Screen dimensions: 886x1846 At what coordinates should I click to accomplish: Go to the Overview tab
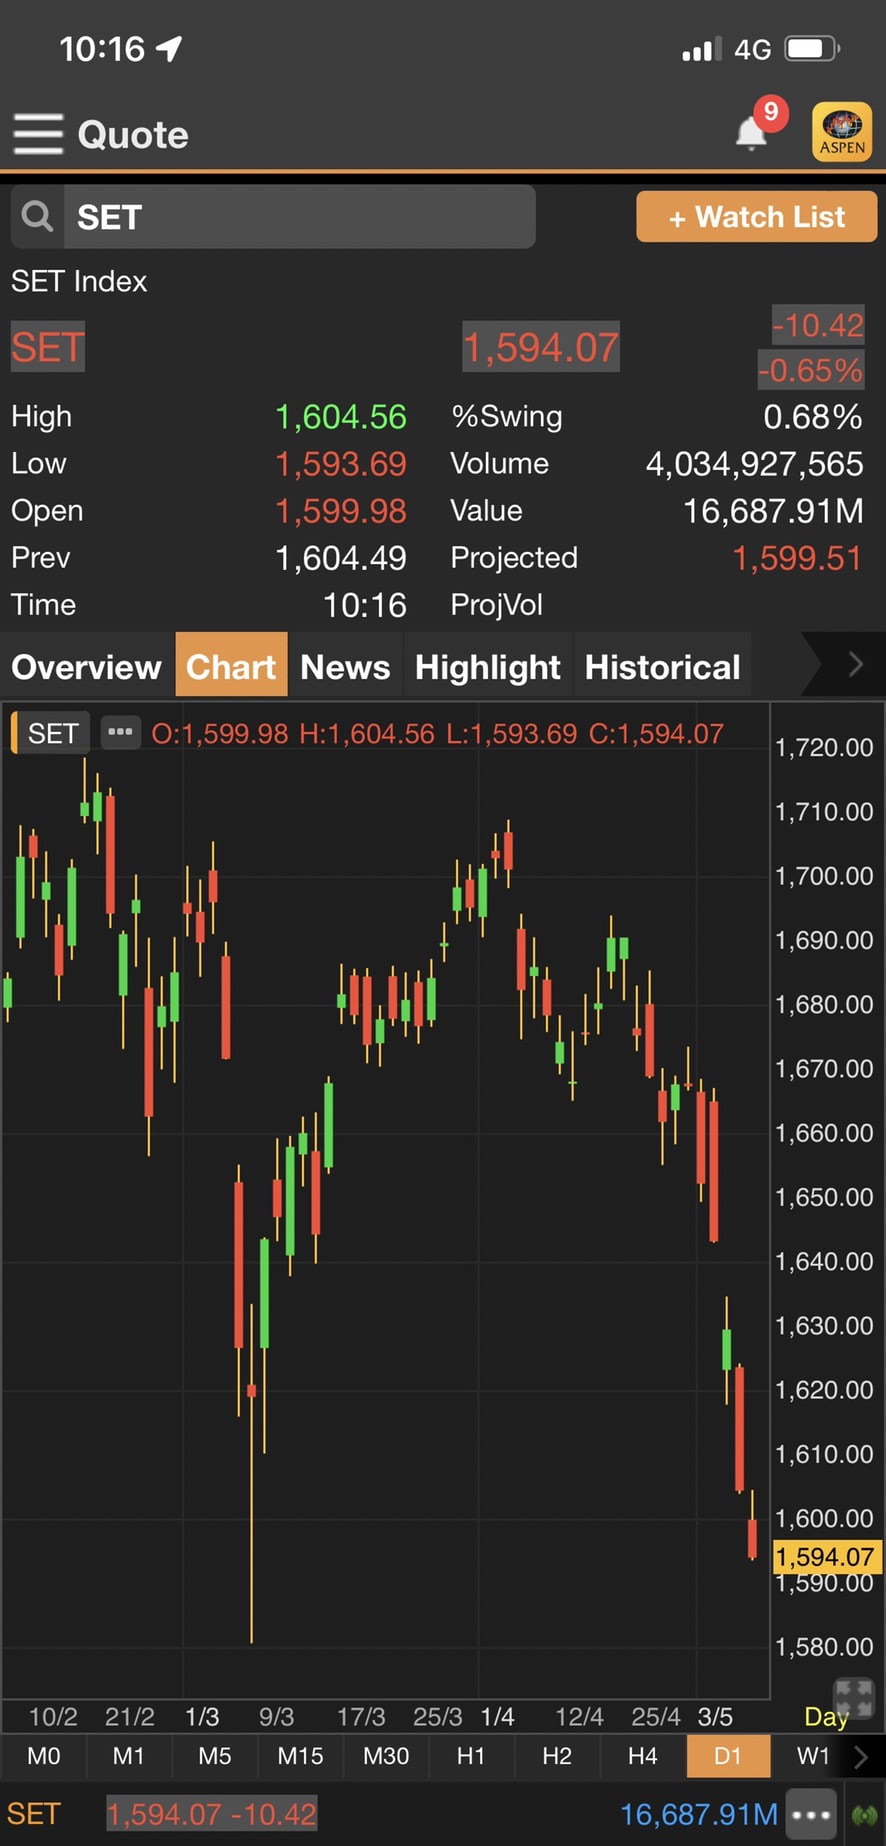(86, 667)
